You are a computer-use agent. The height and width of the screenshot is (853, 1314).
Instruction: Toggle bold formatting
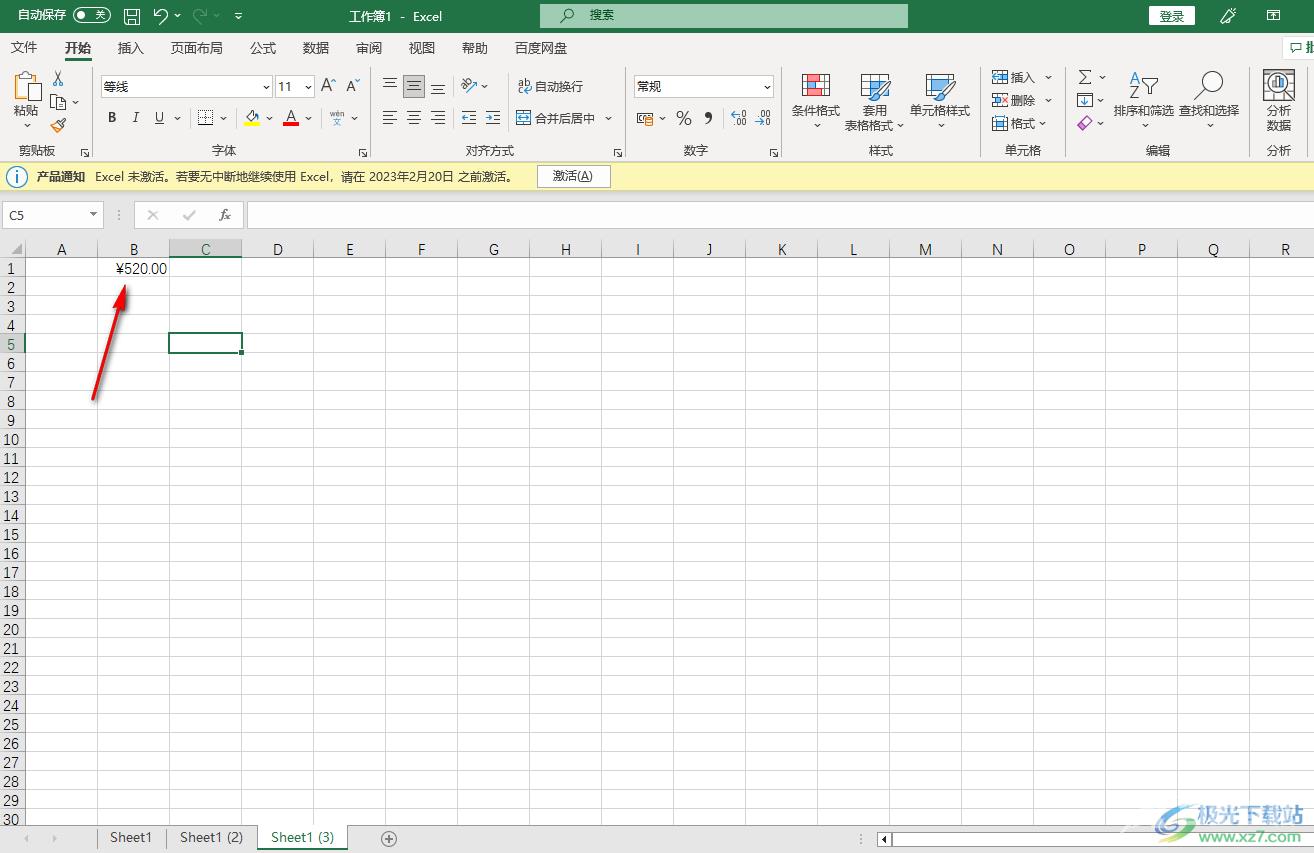(112, 118)
